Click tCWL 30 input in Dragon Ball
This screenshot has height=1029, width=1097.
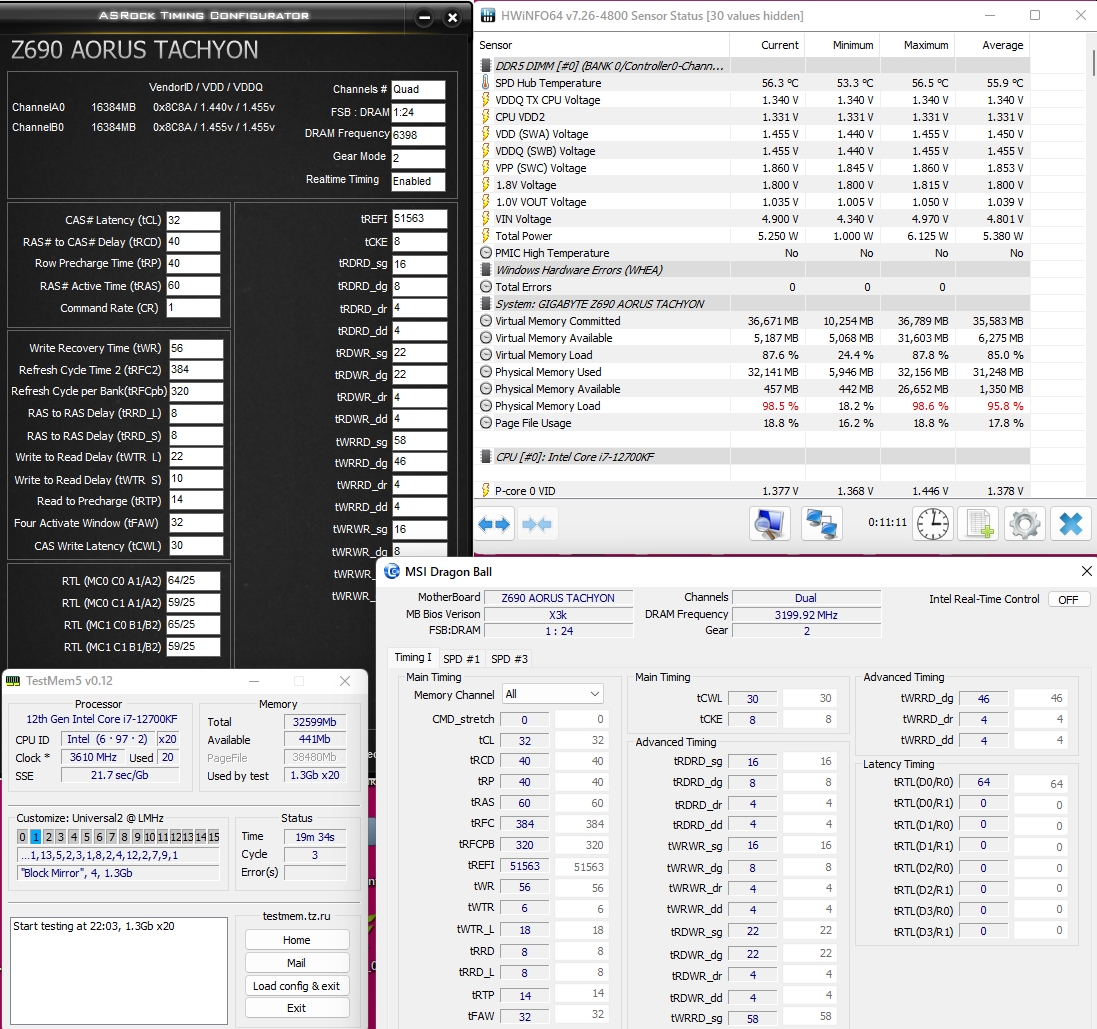pos(753,698)
